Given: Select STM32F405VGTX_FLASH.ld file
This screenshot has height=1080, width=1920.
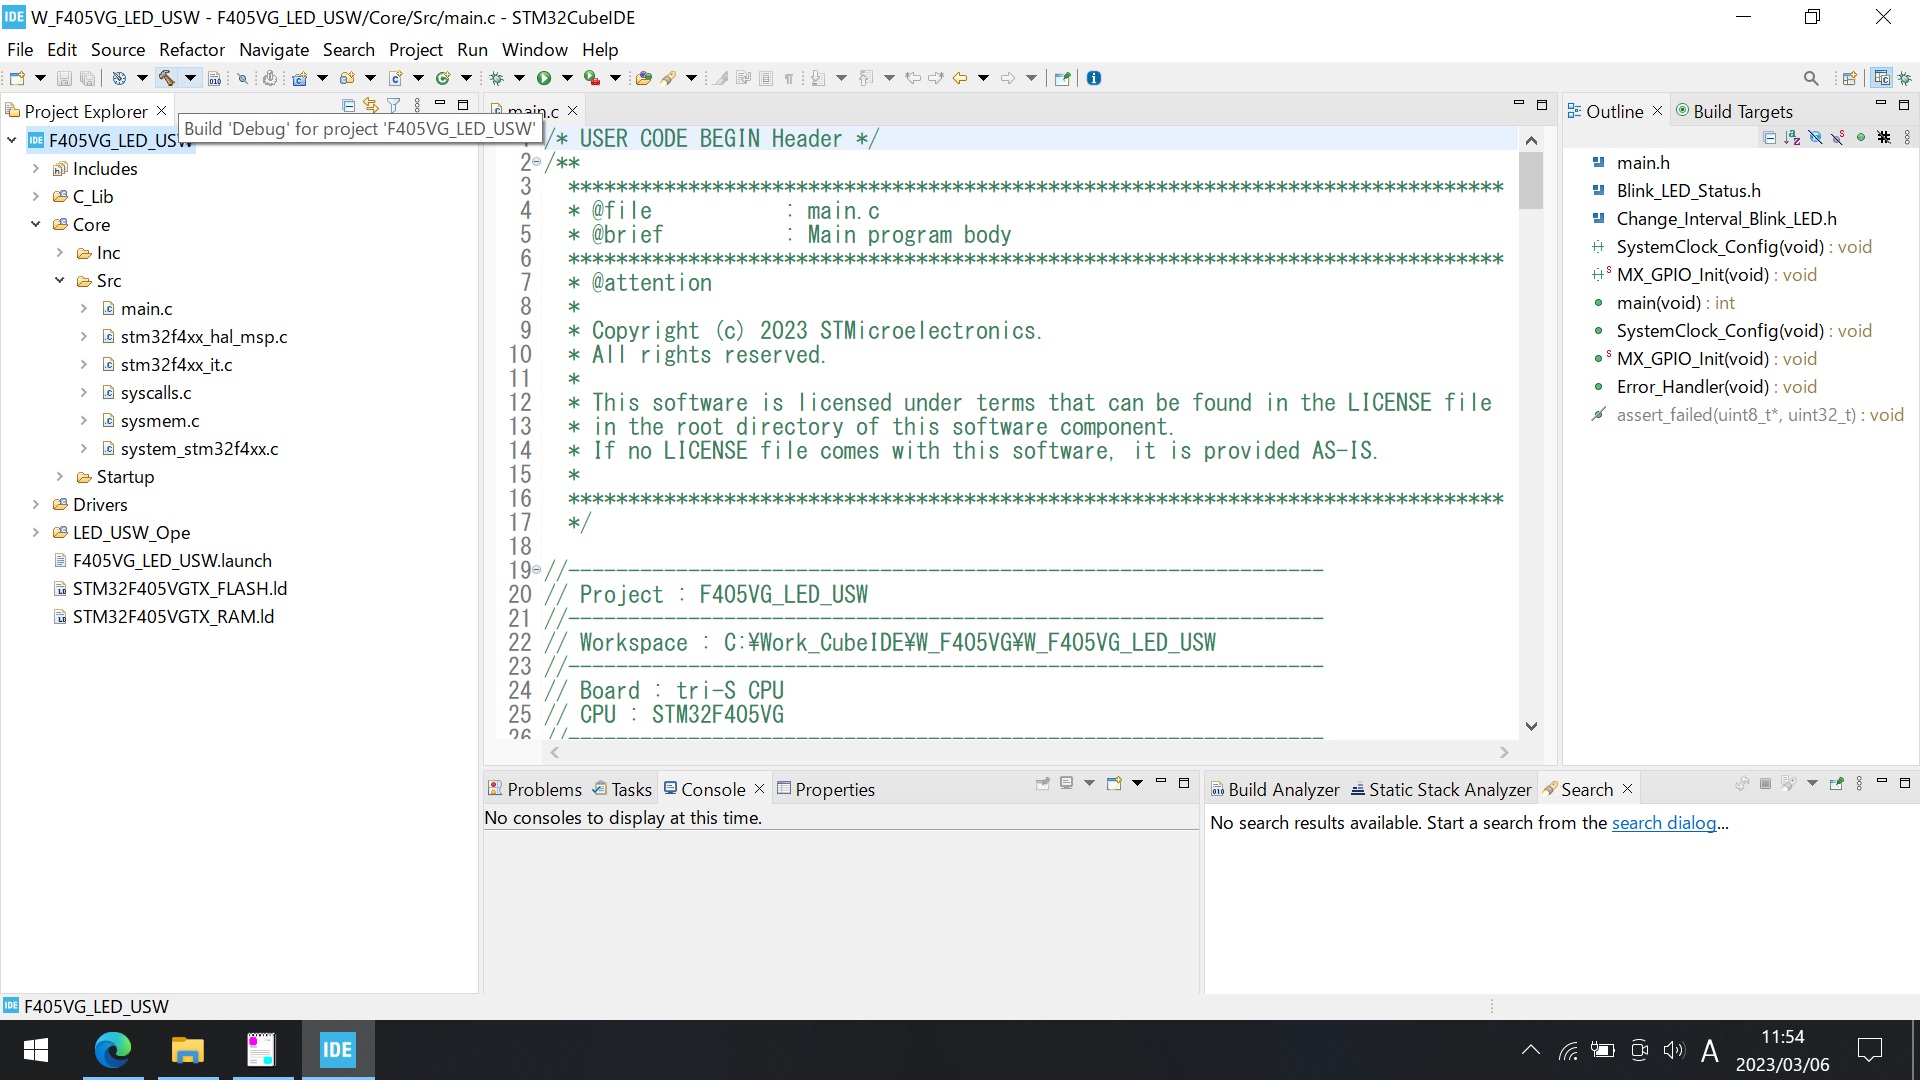Looking at the screenshot, I should [179, 589].
